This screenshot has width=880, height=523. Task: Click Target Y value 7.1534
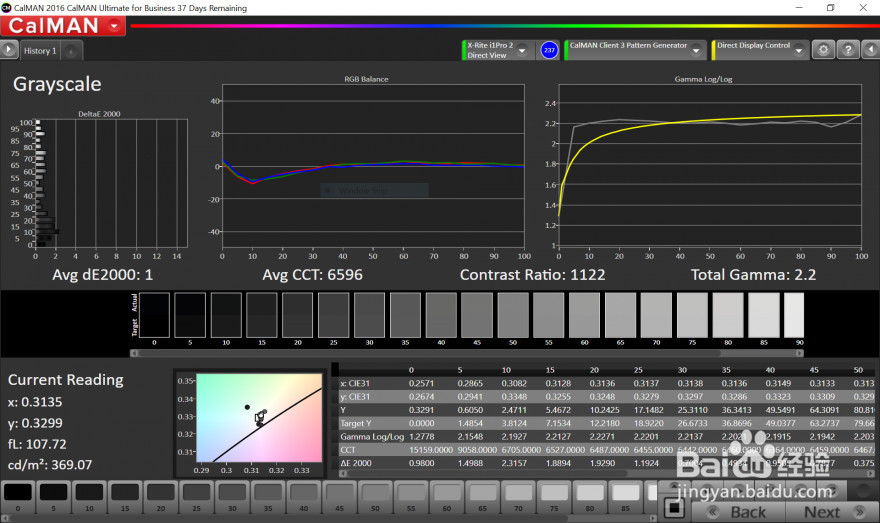point(558,423)
